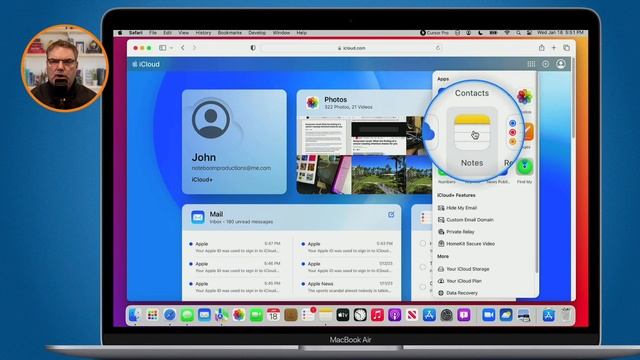Open the Find My app in the Apps panel
This screenshot has height=360, width=640.
pyautogui.click(x=524, y=167)
